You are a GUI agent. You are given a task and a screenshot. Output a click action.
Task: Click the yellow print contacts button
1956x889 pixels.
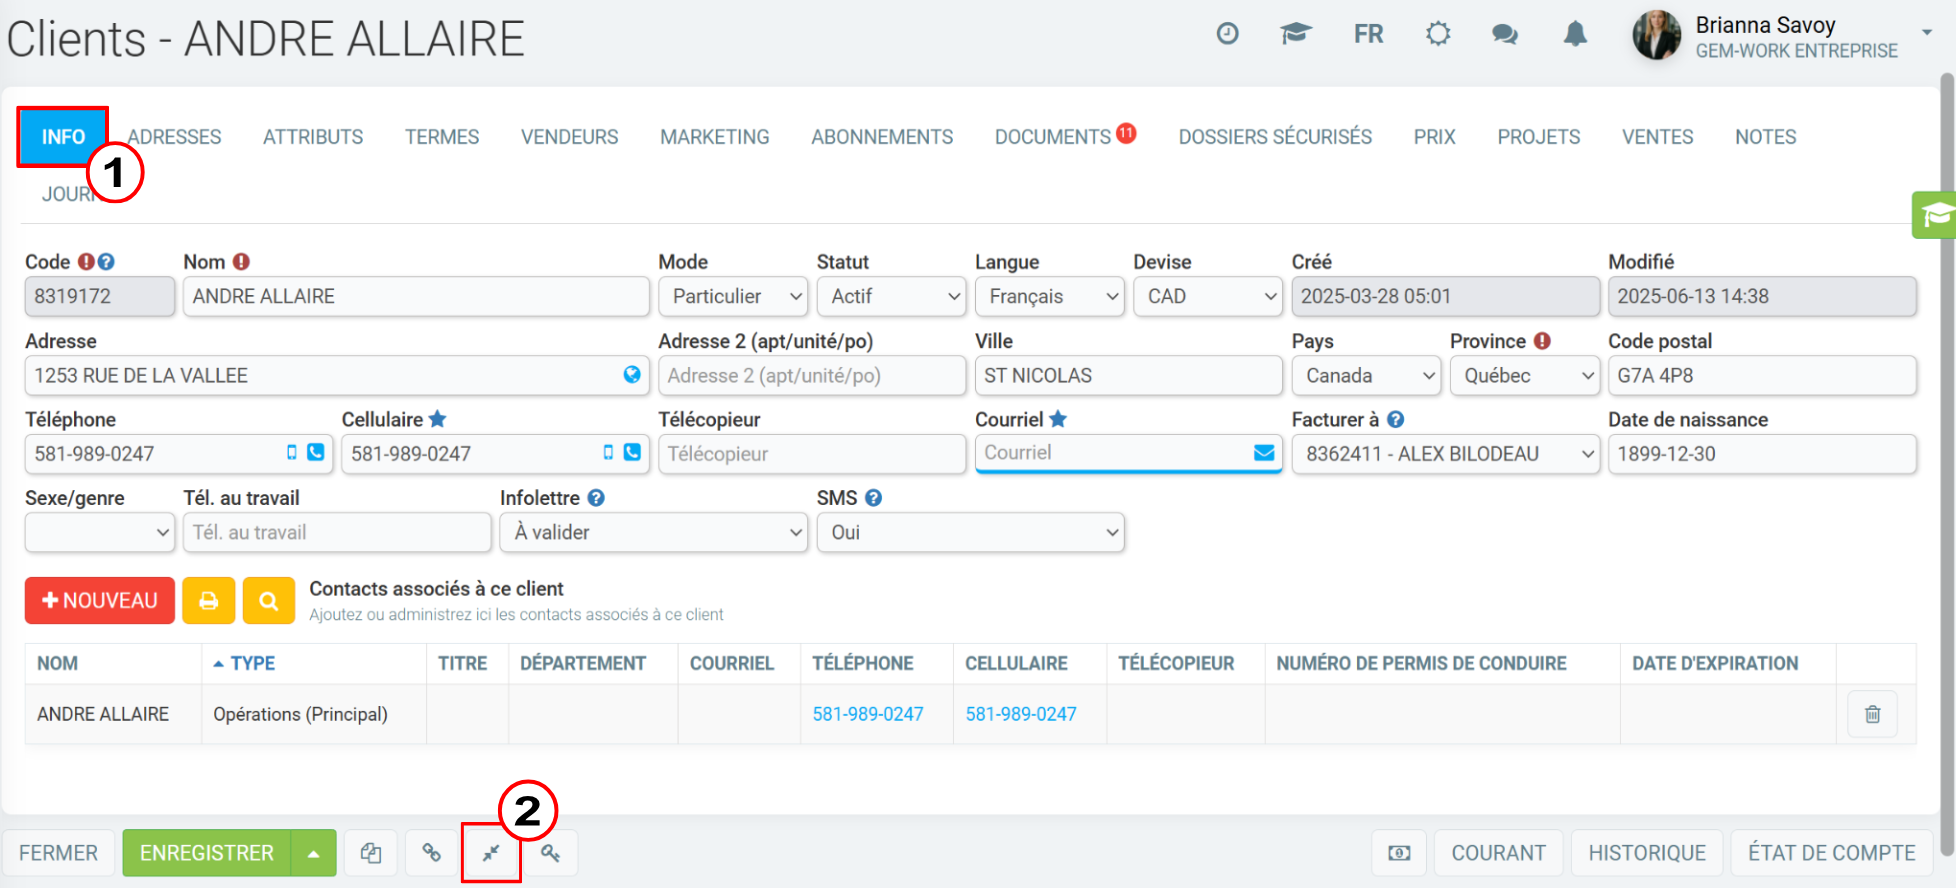point(208,600)
